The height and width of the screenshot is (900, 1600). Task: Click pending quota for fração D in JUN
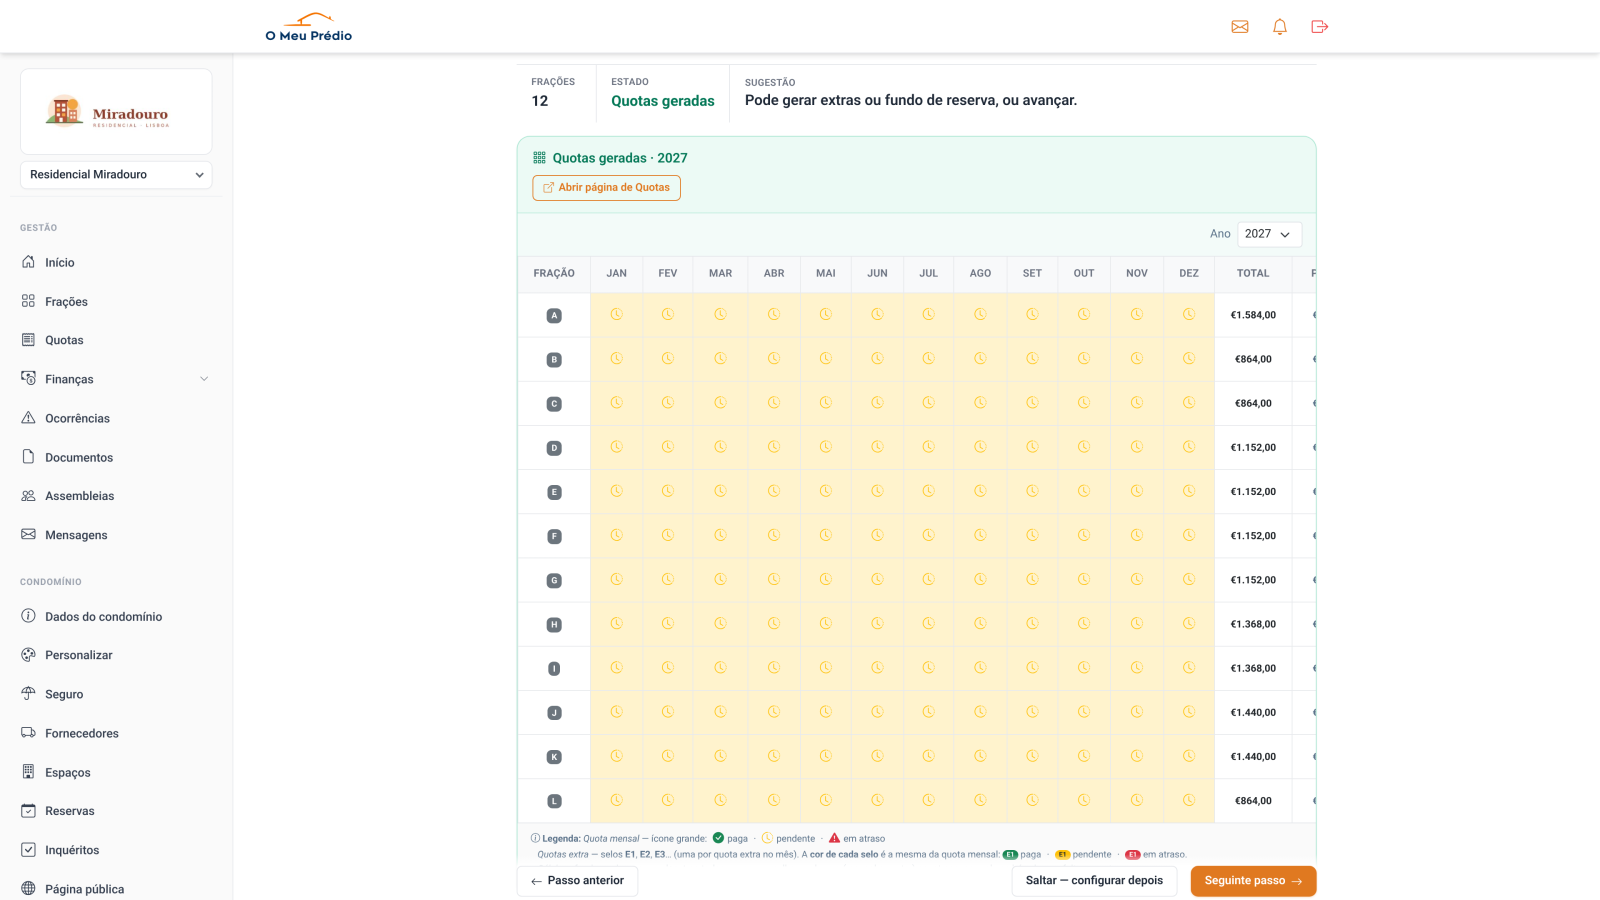coord(877,447)
